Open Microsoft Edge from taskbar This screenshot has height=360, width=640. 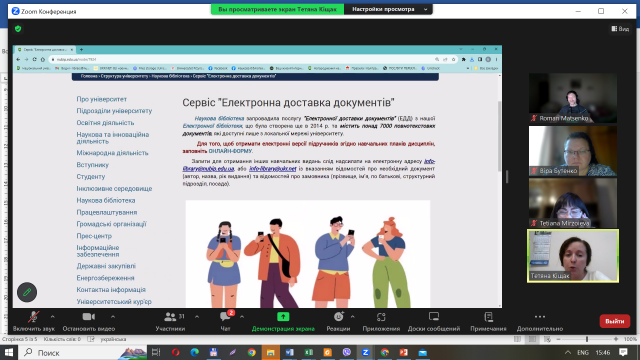pyautogui.click(x=195, y=352)
